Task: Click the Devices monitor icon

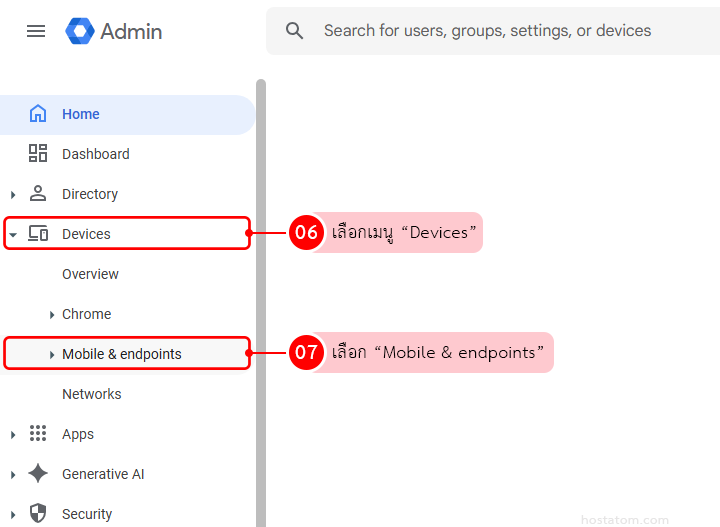Action: coord(38,234)
